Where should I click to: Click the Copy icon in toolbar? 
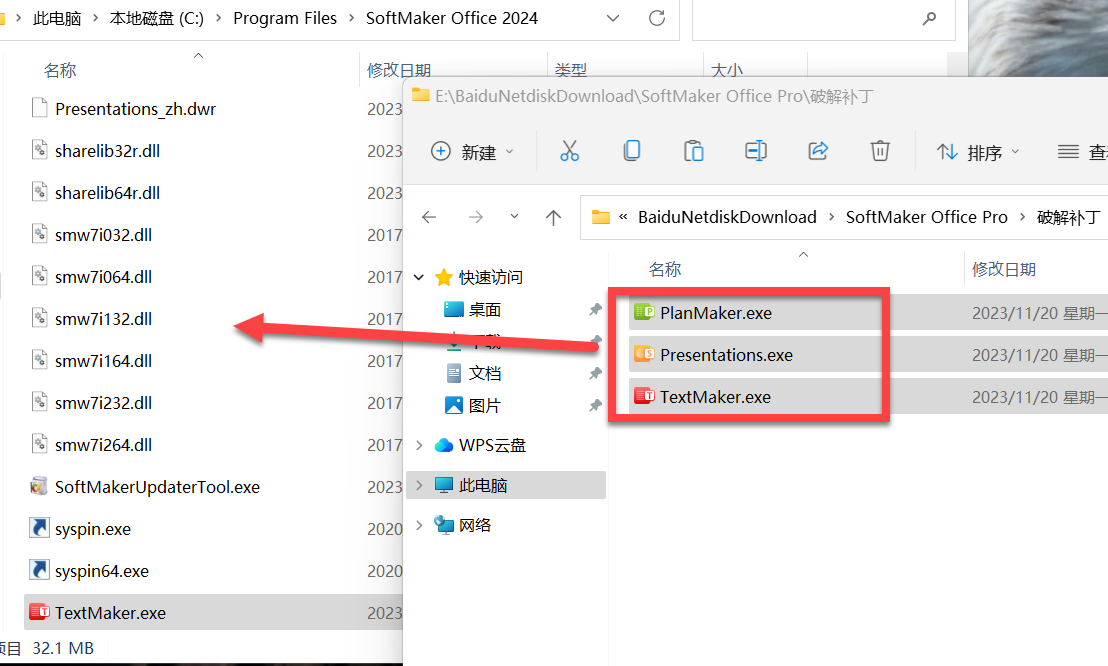pos(631,151)
